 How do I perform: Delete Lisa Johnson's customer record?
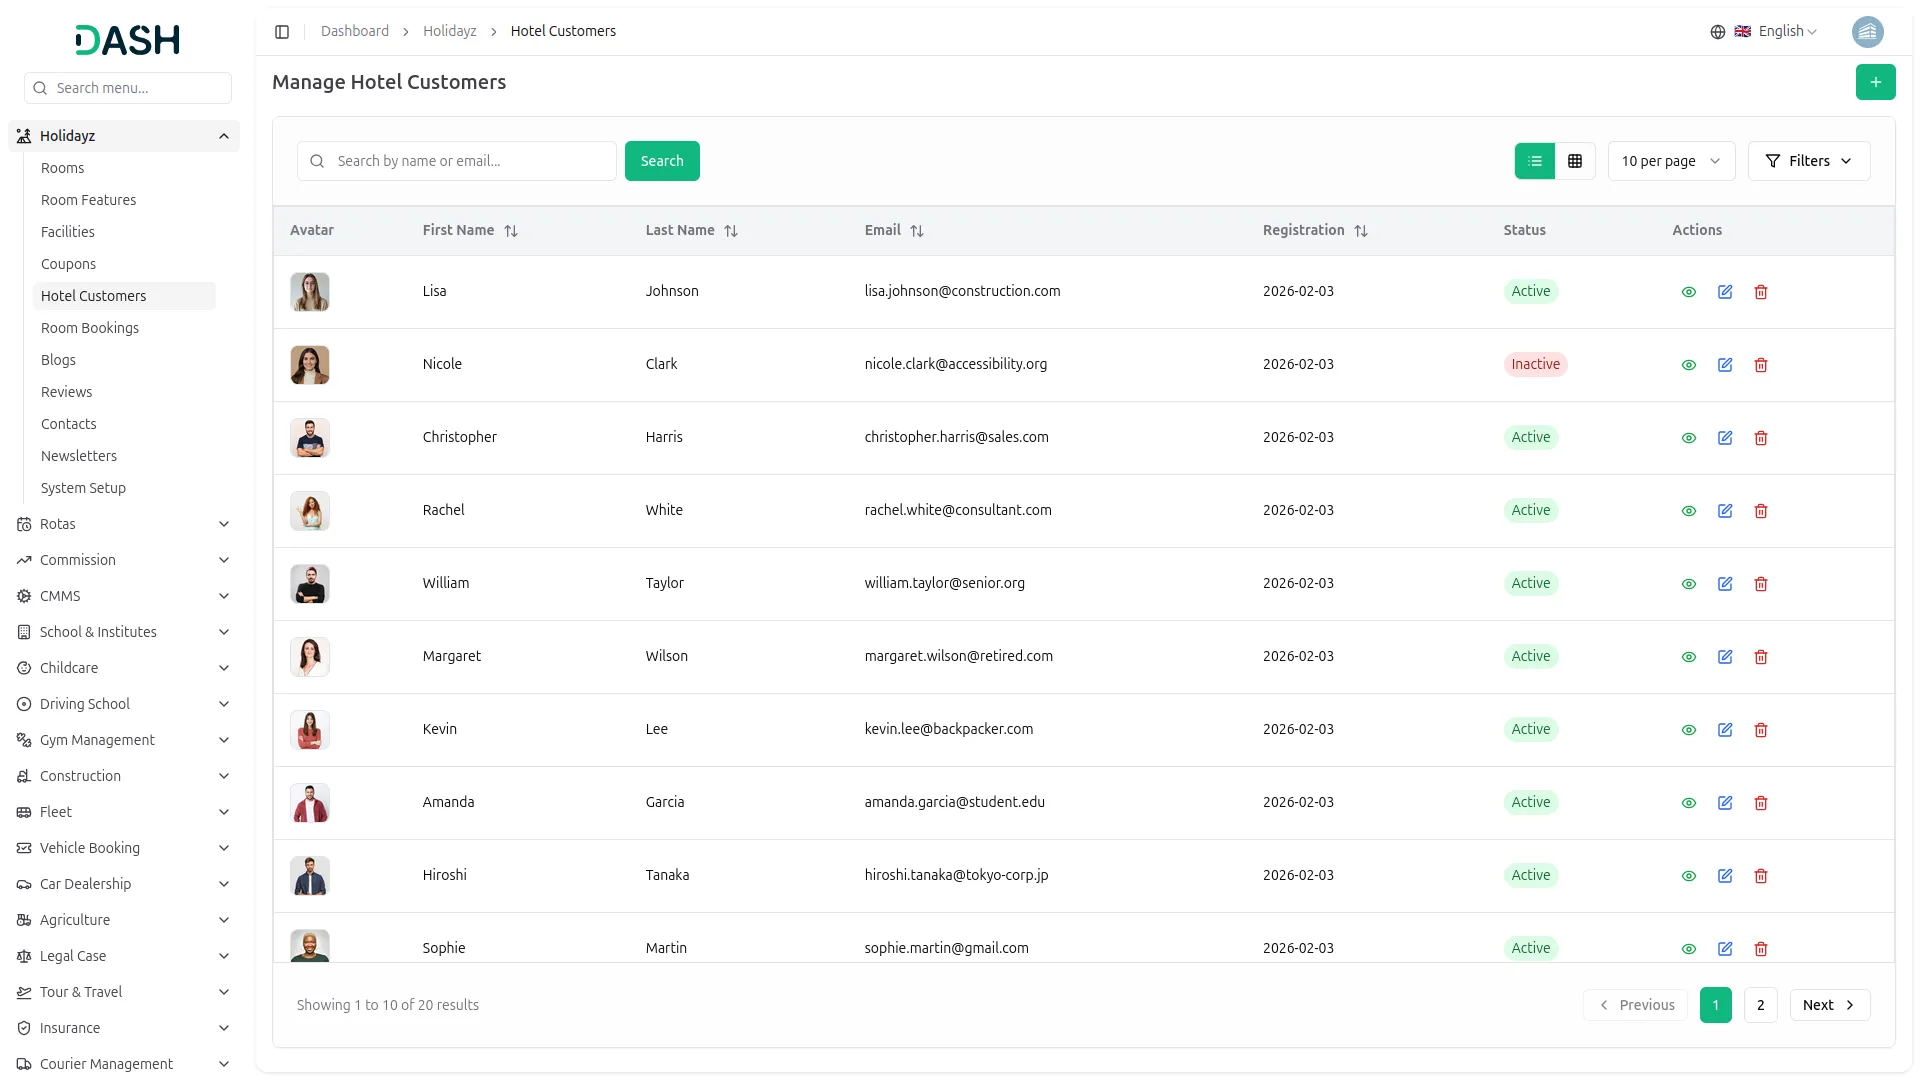[x=1761, y=292]
